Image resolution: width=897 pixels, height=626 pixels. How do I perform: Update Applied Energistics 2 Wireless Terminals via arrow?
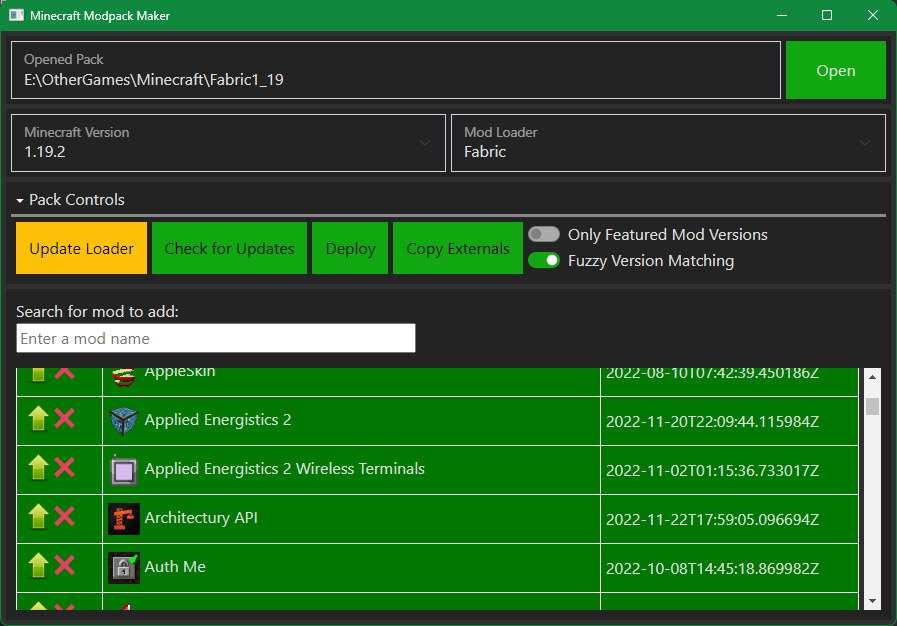click(x=38, y=467)
